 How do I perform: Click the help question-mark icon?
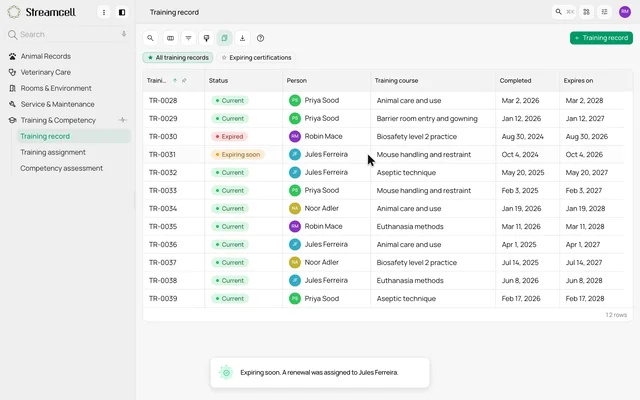click(260, 38)
